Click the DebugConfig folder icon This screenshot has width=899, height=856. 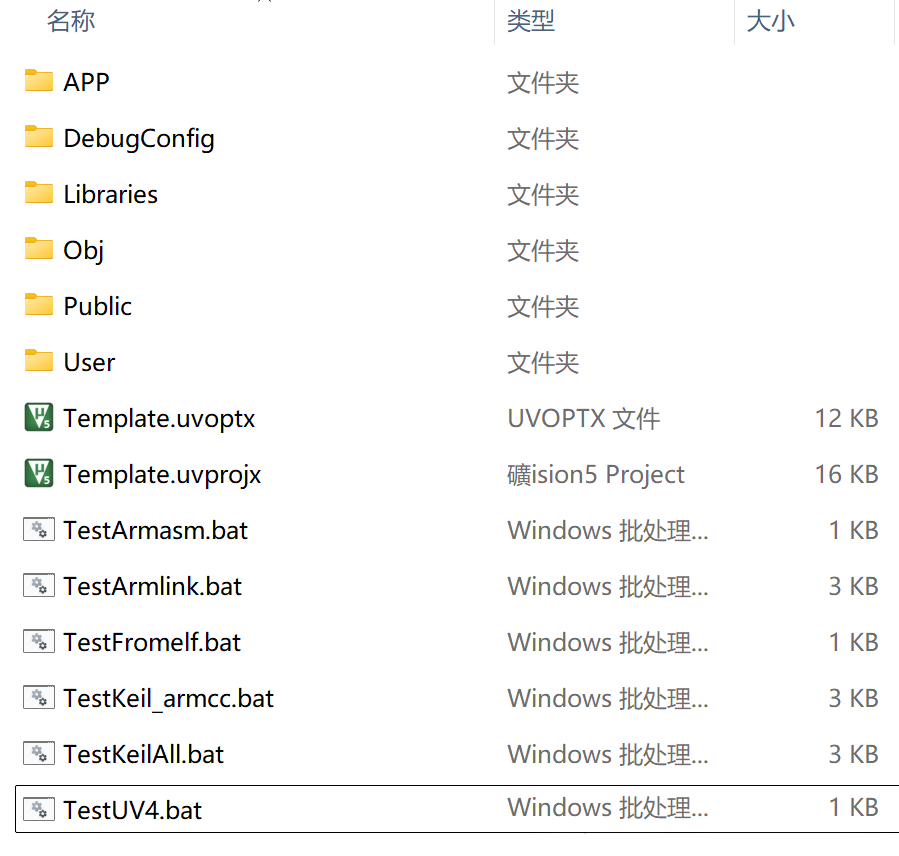(38, 137)
